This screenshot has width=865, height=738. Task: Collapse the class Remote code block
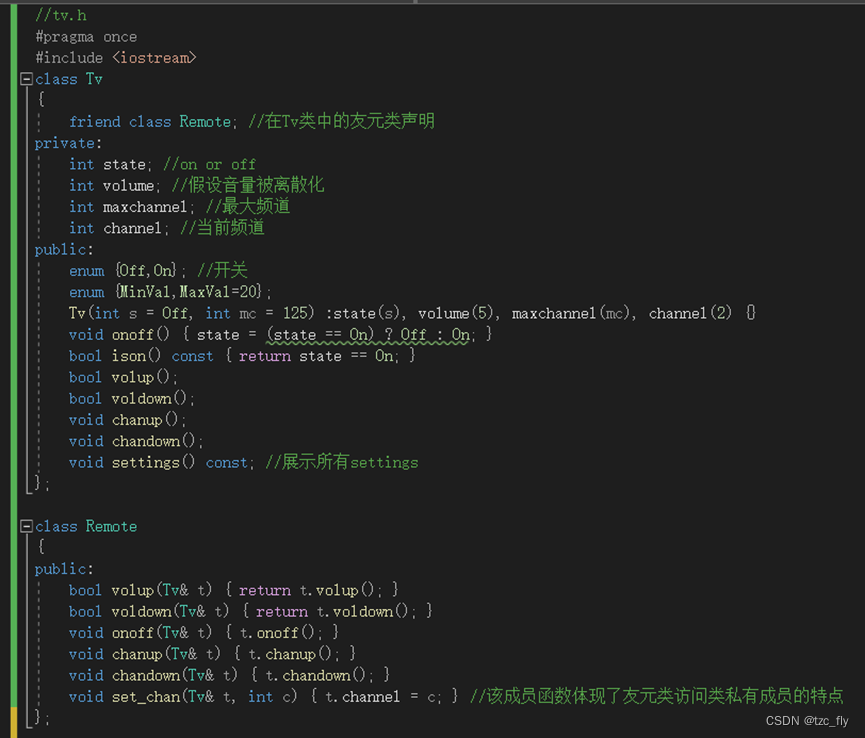[x=26, y=526]
